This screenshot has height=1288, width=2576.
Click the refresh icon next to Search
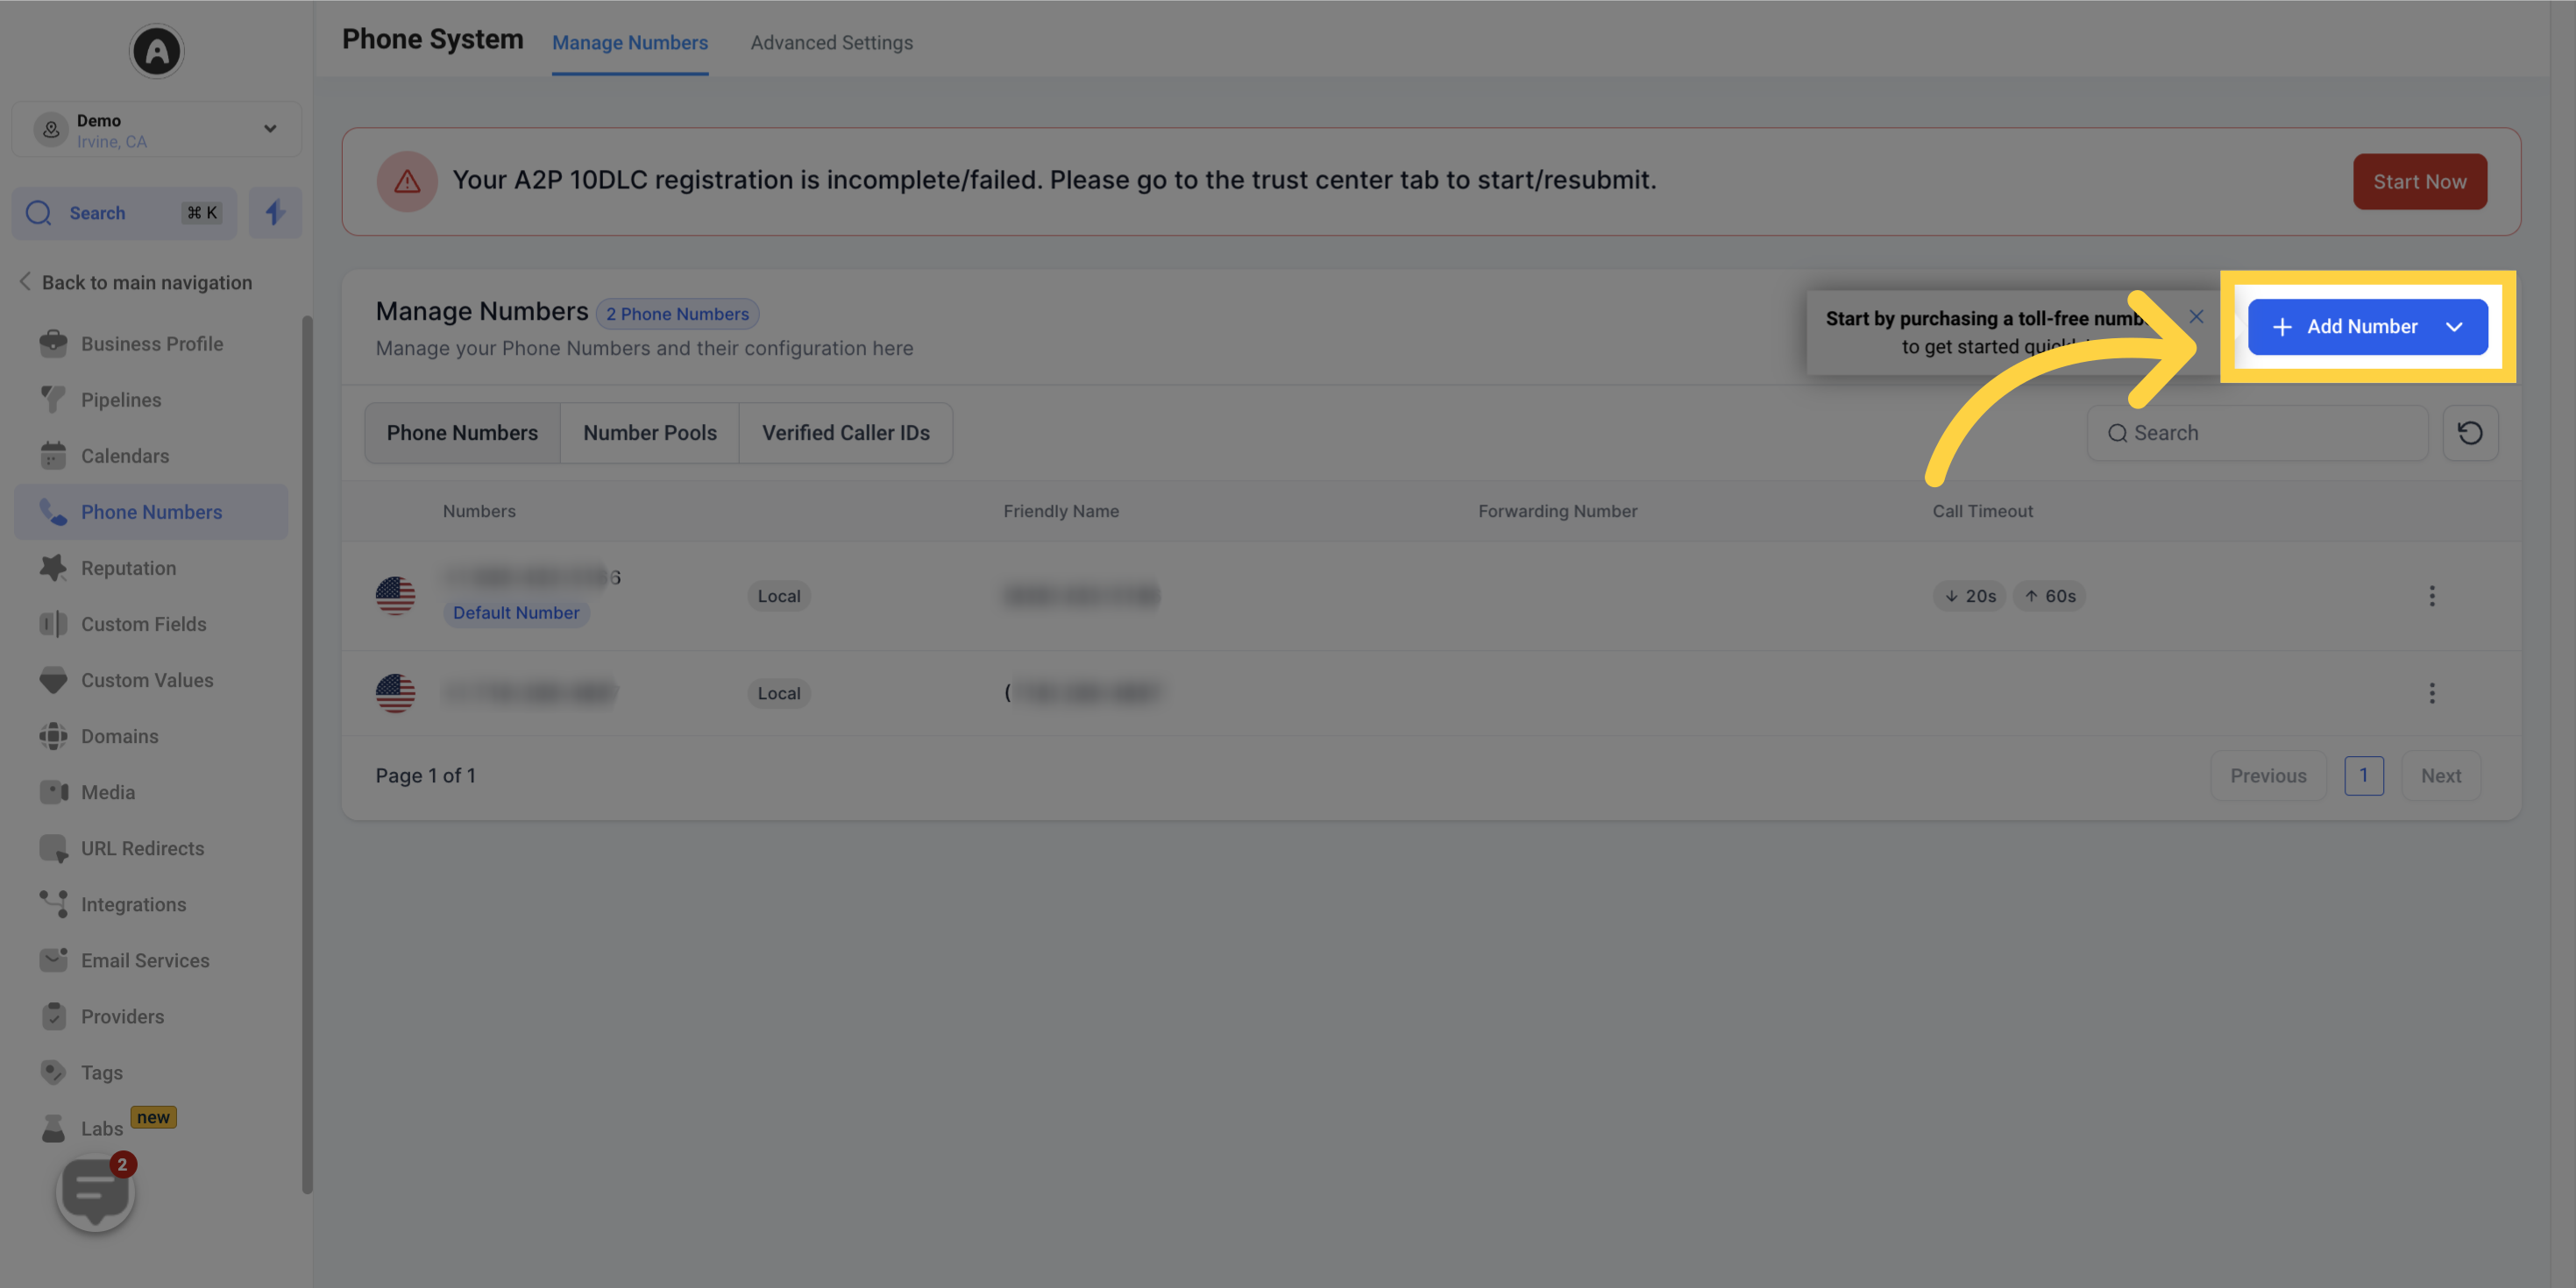click(2470, 433)
